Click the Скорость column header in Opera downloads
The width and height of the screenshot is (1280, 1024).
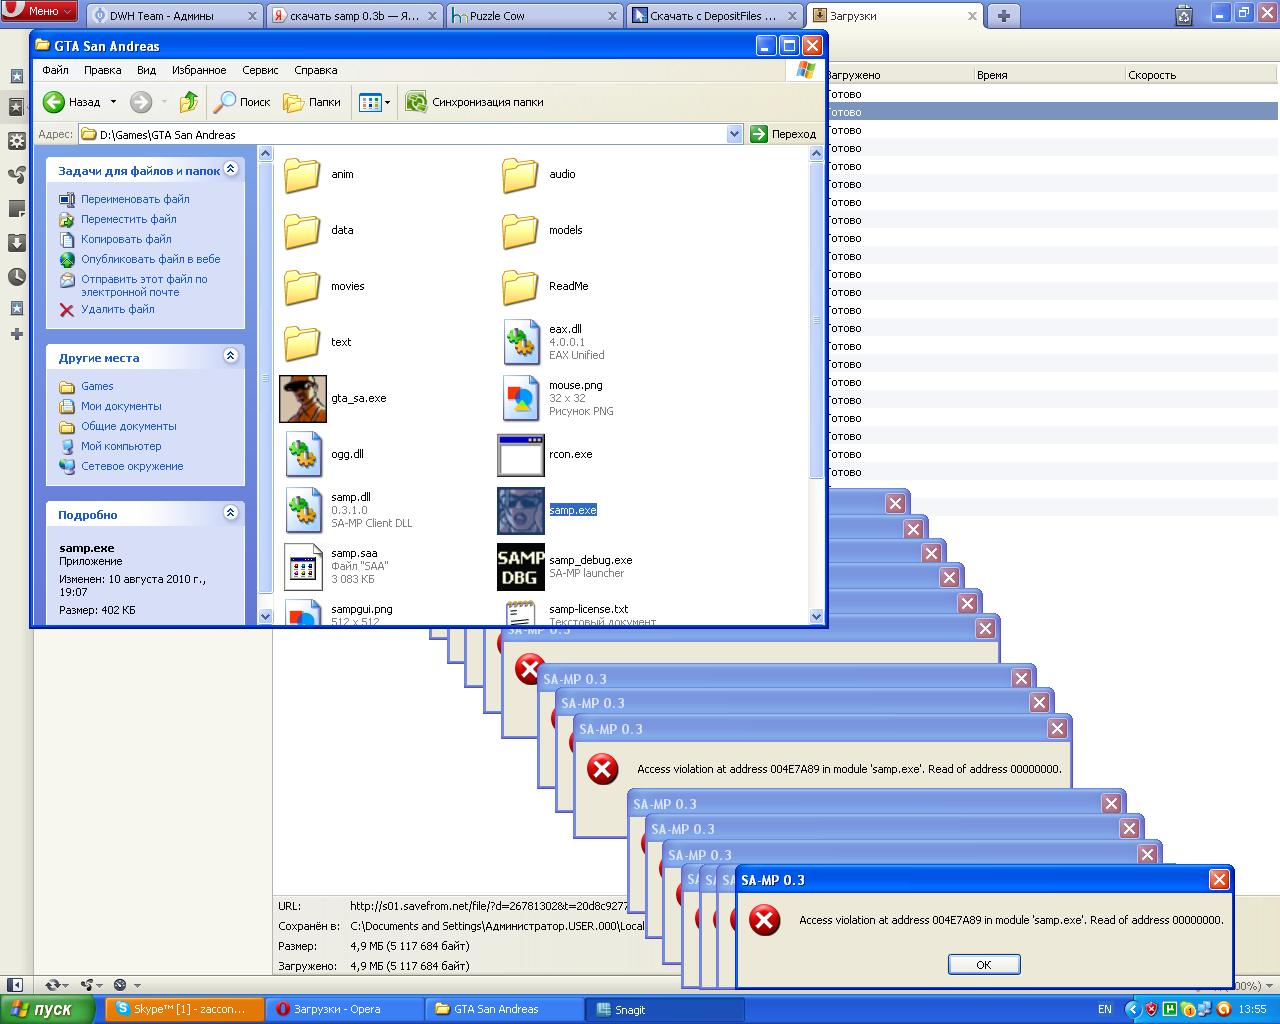click(1202, 75)
